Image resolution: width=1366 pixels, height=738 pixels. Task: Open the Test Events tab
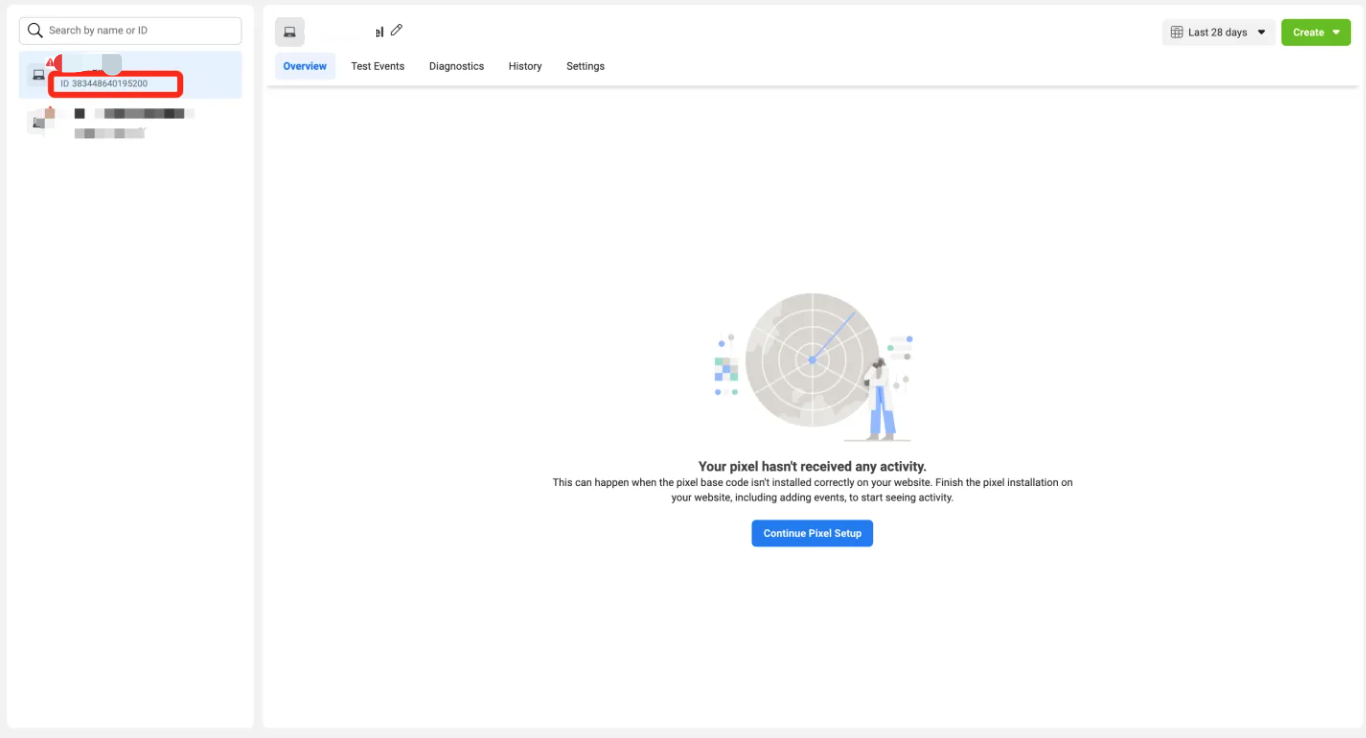(377, 66)
